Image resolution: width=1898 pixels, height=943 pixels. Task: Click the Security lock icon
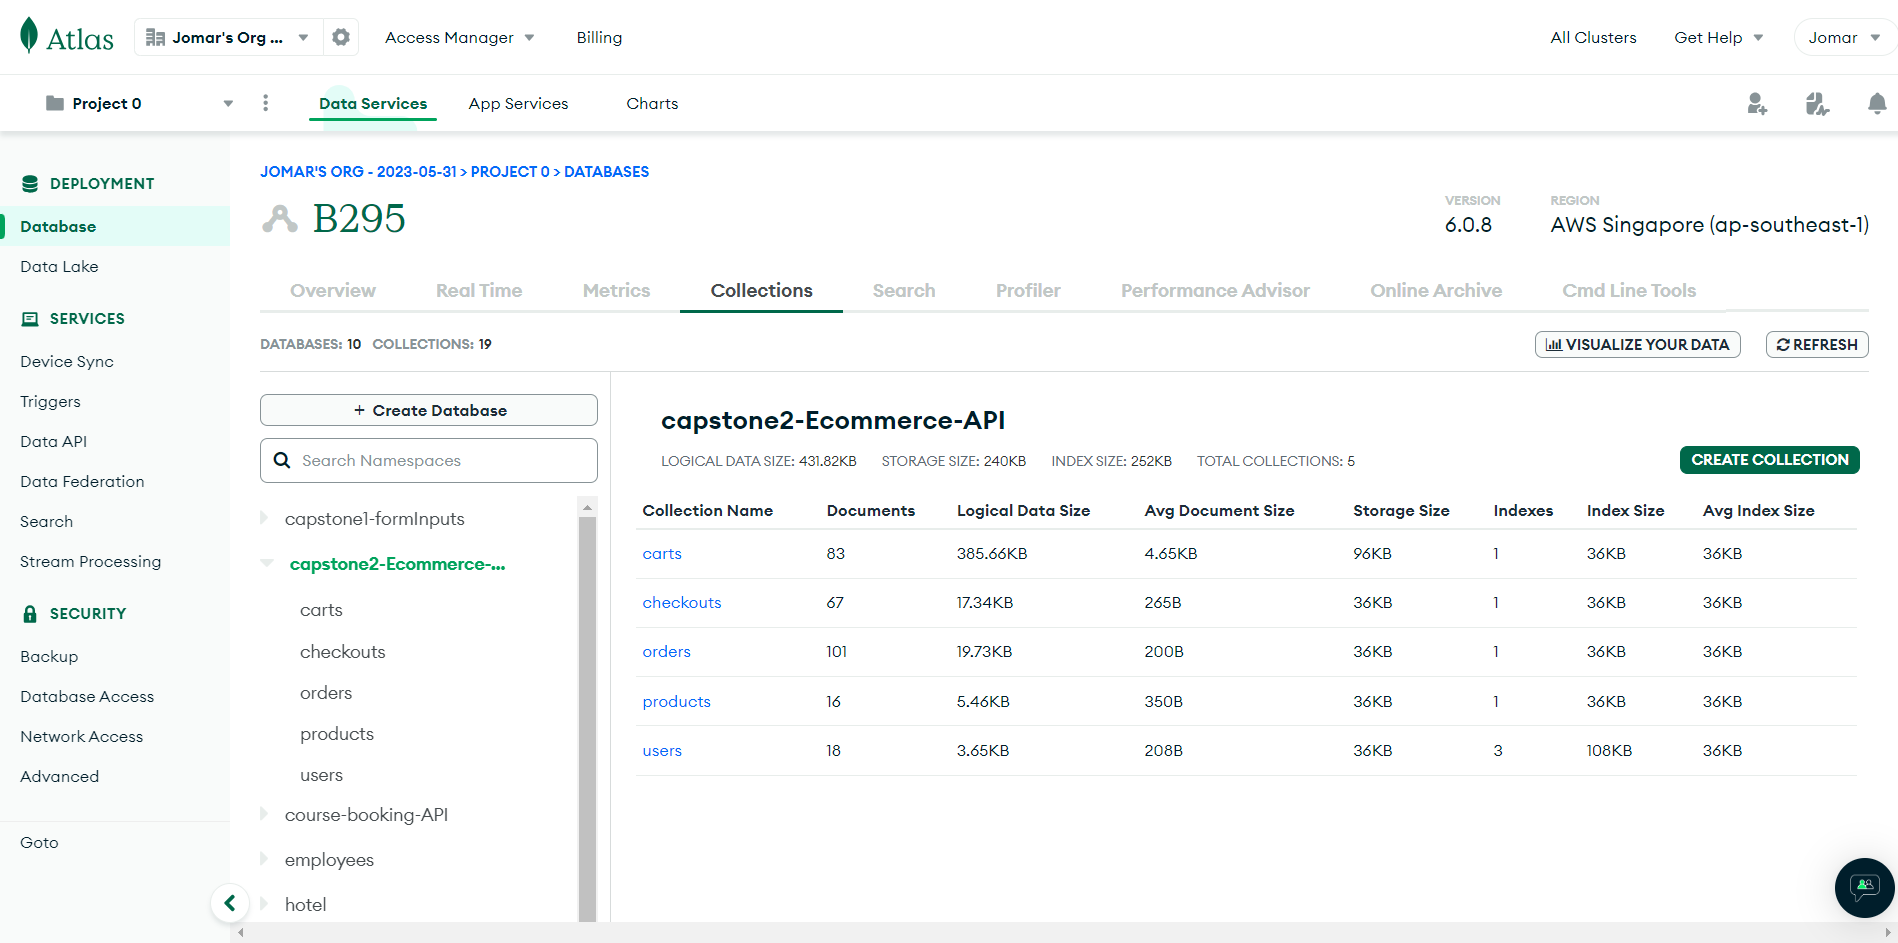click(x=30, y=614)
